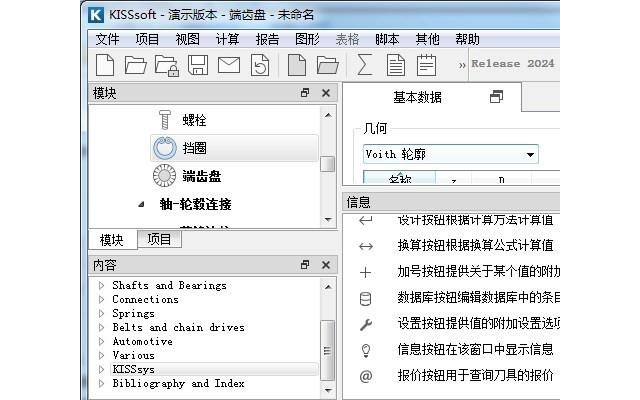This screenshot has height=400, width=640.
Task: Undock the 模块 panel
Action: click(304, 93)
